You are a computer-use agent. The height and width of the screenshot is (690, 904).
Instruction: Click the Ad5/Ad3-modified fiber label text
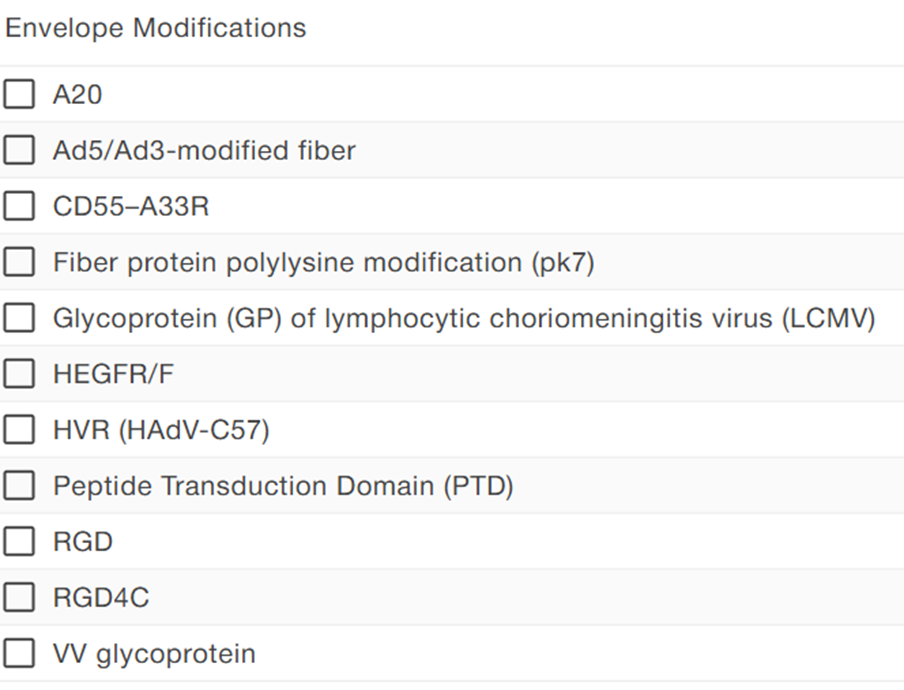[204, 151]
